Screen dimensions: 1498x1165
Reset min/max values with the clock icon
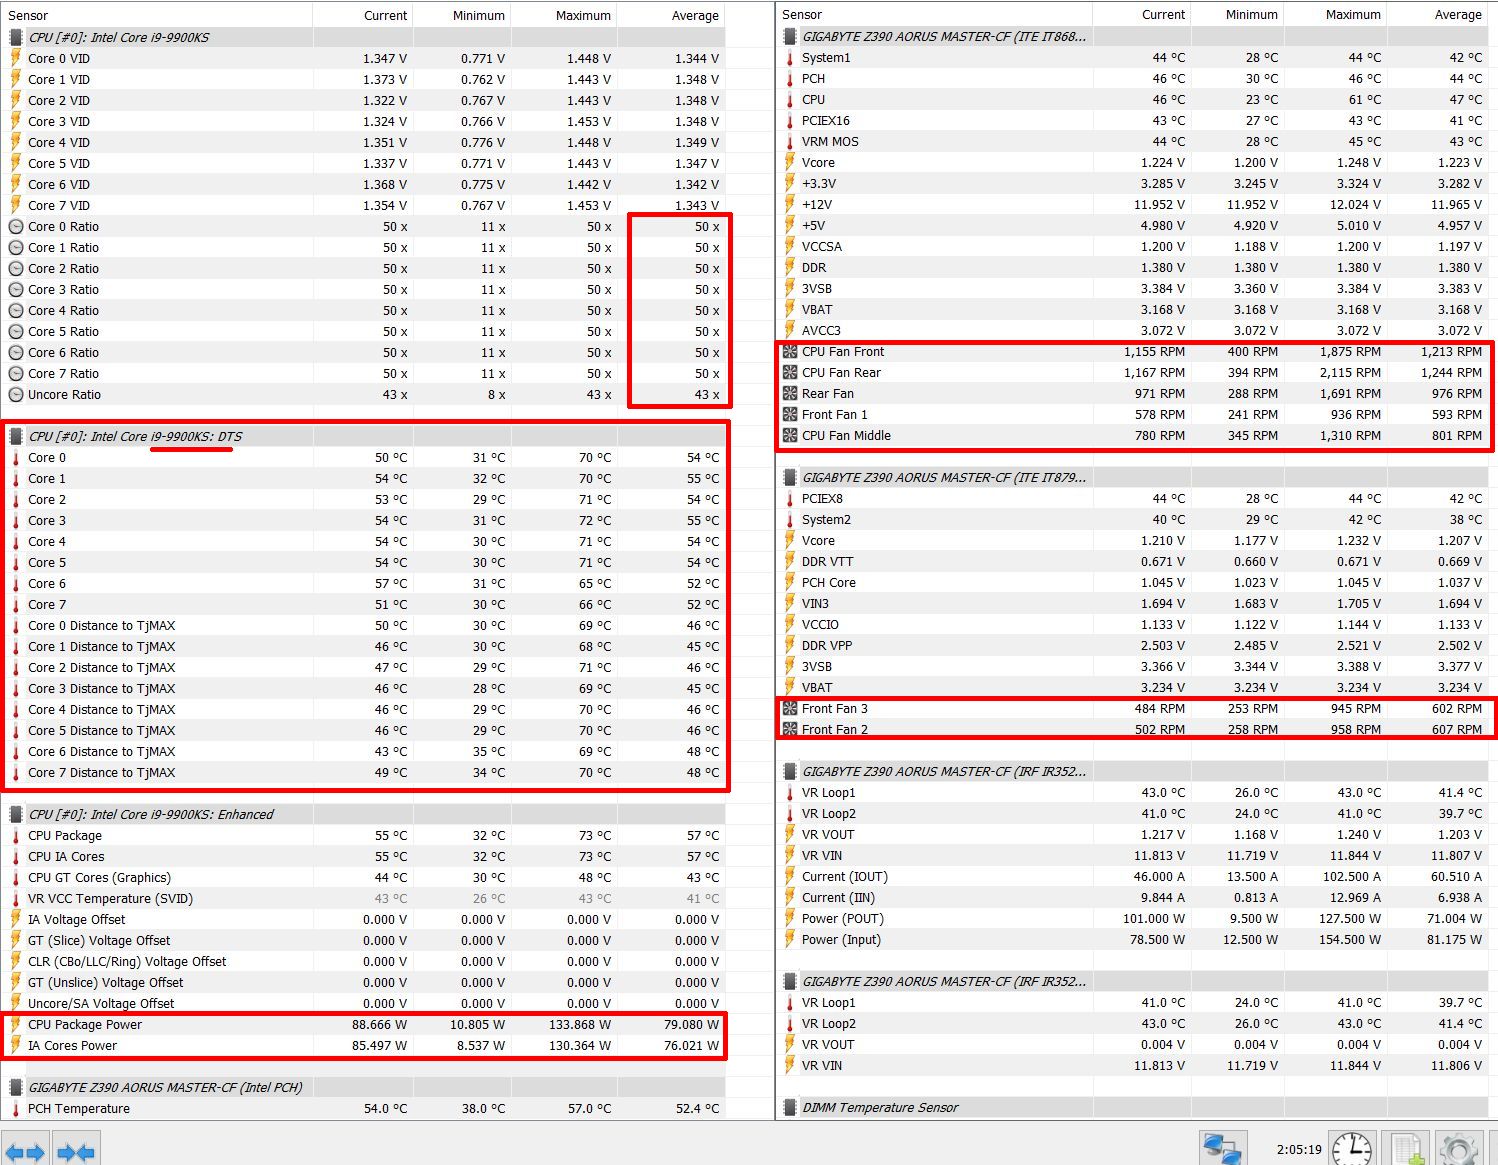pyautogui.click(x=1352, y=1148)
